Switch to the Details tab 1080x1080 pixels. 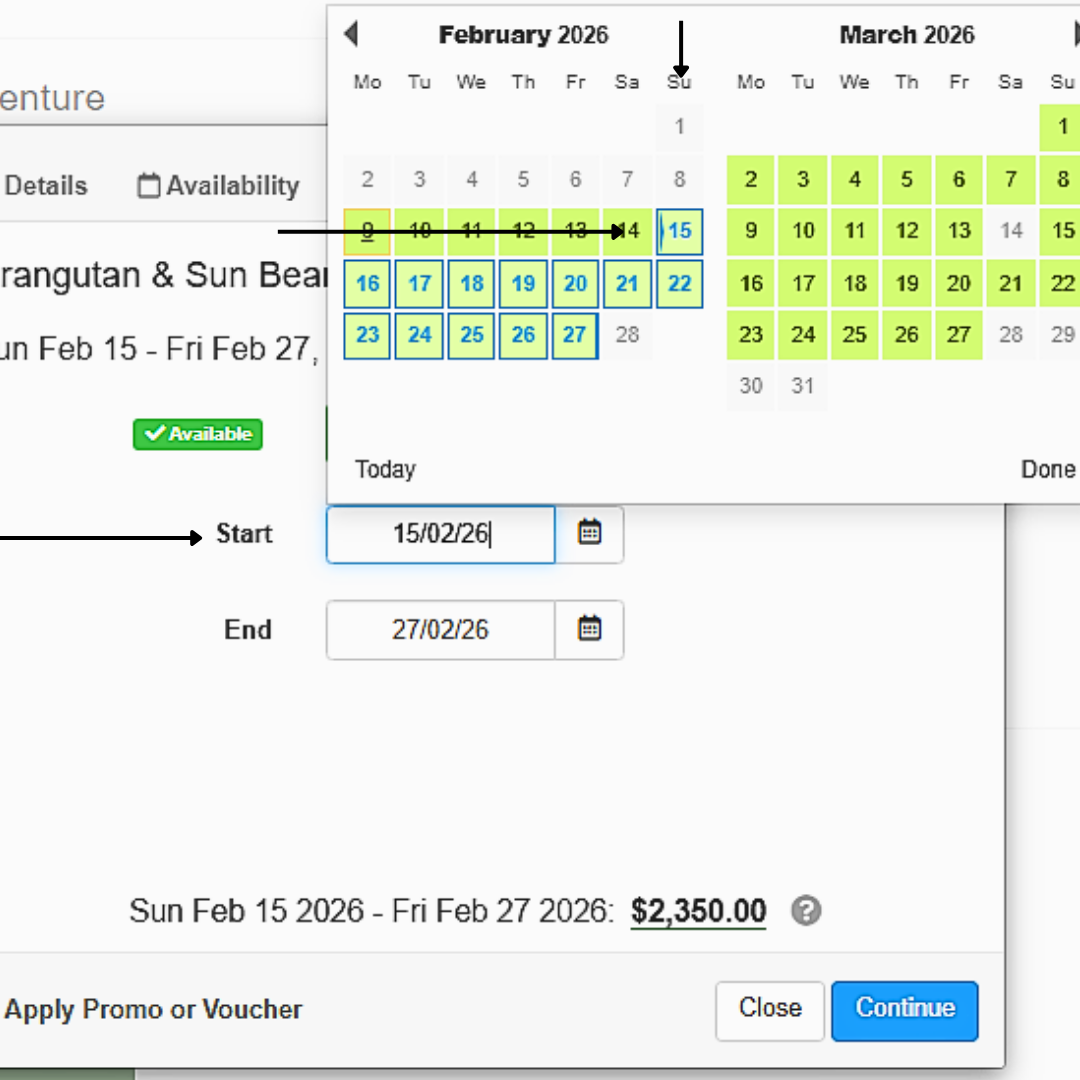pos(45,186)
